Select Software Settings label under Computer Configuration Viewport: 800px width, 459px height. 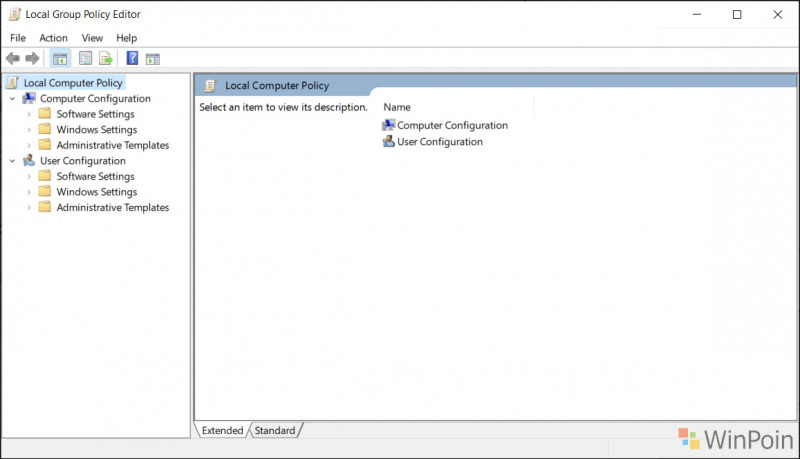click(95, 114)
